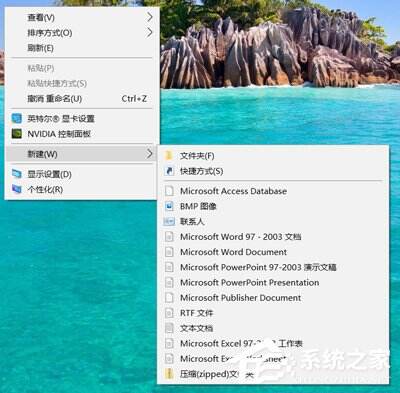
Task: Click the Word 97 - 2003 document icon
Action: (x=169, y=236)
